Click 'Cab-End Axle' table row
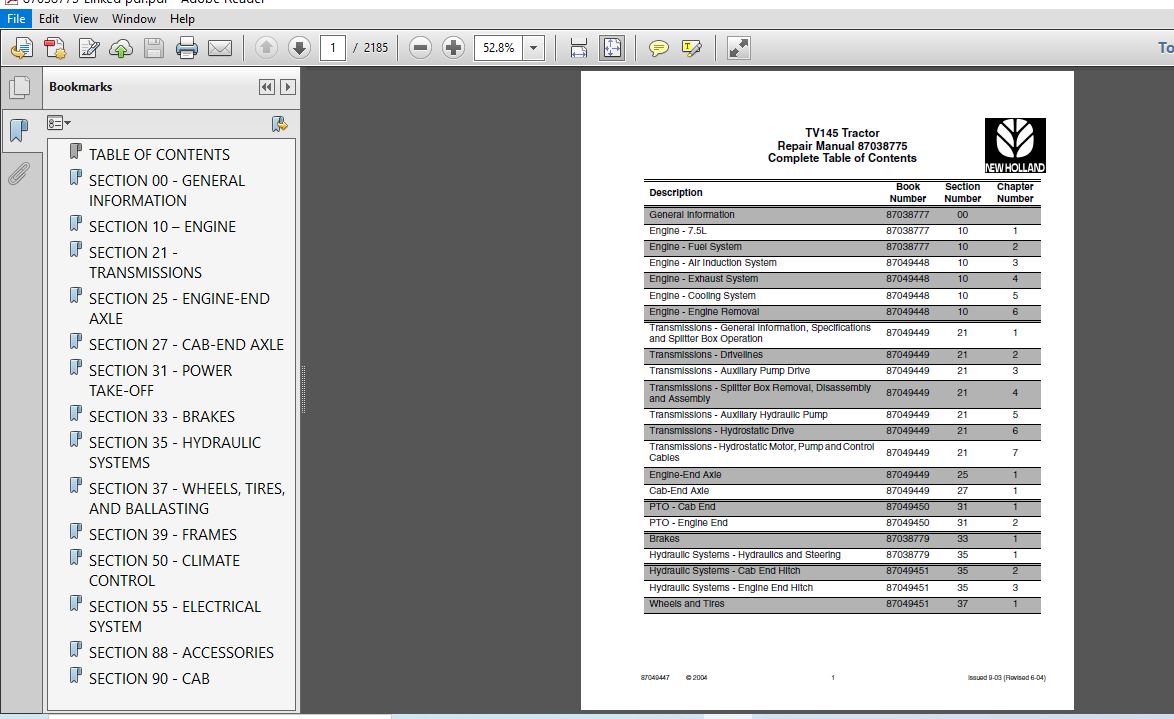The image size is (1174, 719). pos(842,491)
